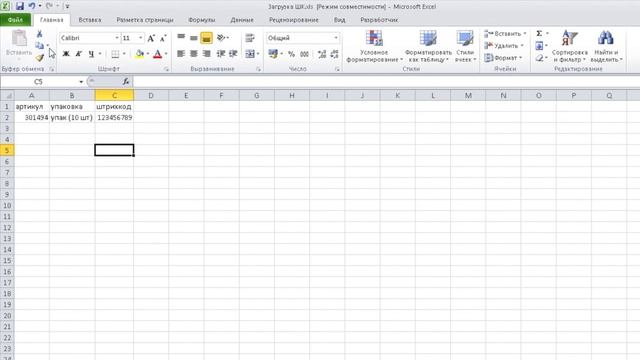Expand the Шрифт group dialog launcher
640x360 pixels.
(x=167, y=69)
